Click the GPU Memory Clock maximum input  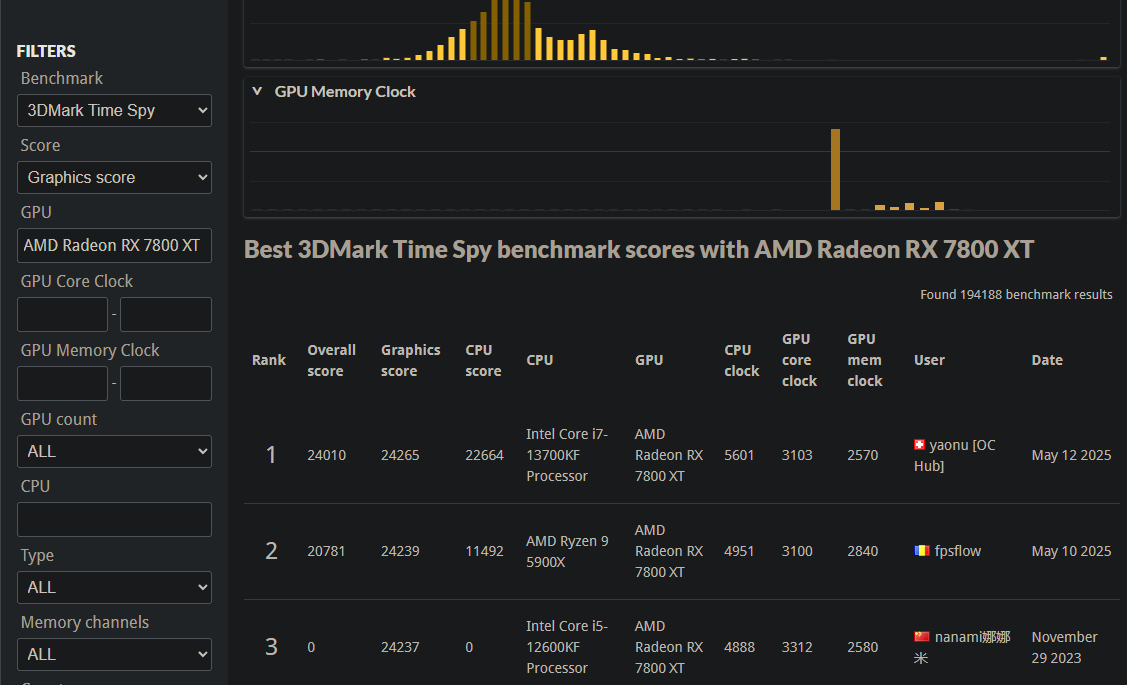coord(166,383)
